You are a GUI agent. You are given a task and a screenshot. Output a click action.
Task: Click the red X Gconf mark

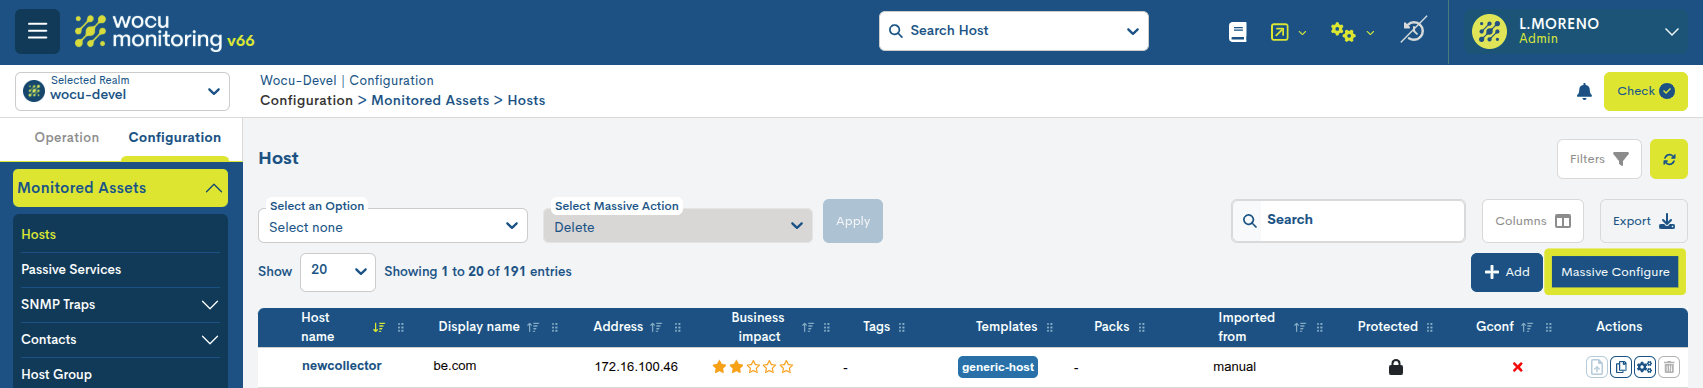[x=1518, y=367]
